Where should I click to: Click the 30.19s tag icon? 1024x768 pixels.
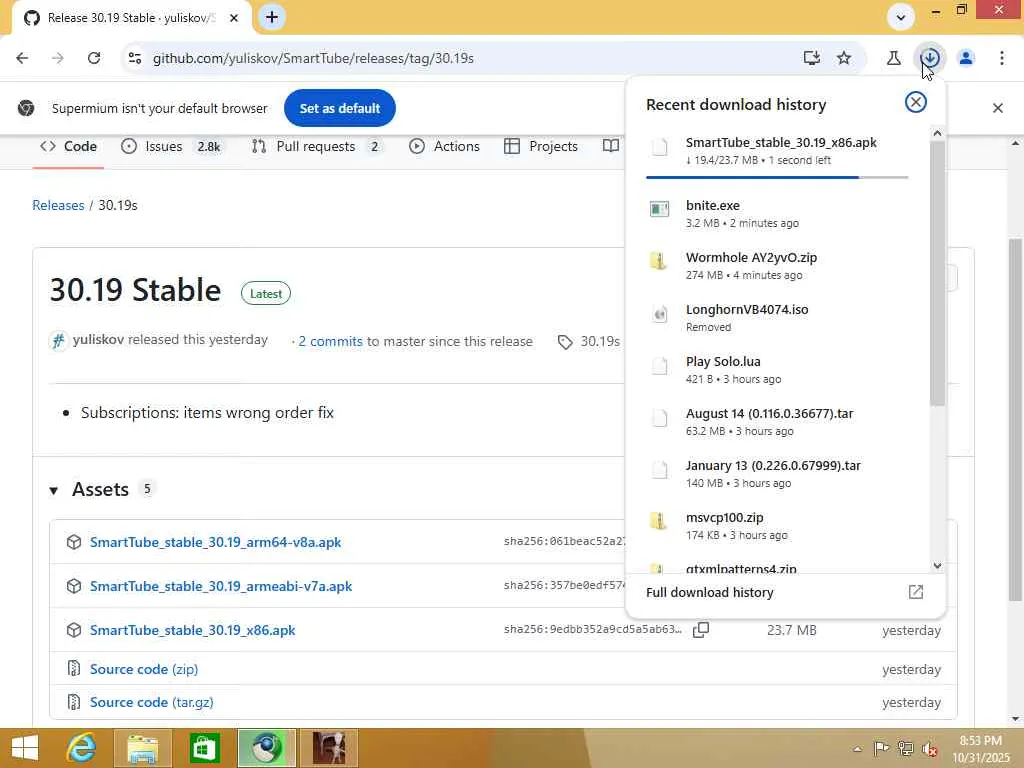[x=565, y=342]
